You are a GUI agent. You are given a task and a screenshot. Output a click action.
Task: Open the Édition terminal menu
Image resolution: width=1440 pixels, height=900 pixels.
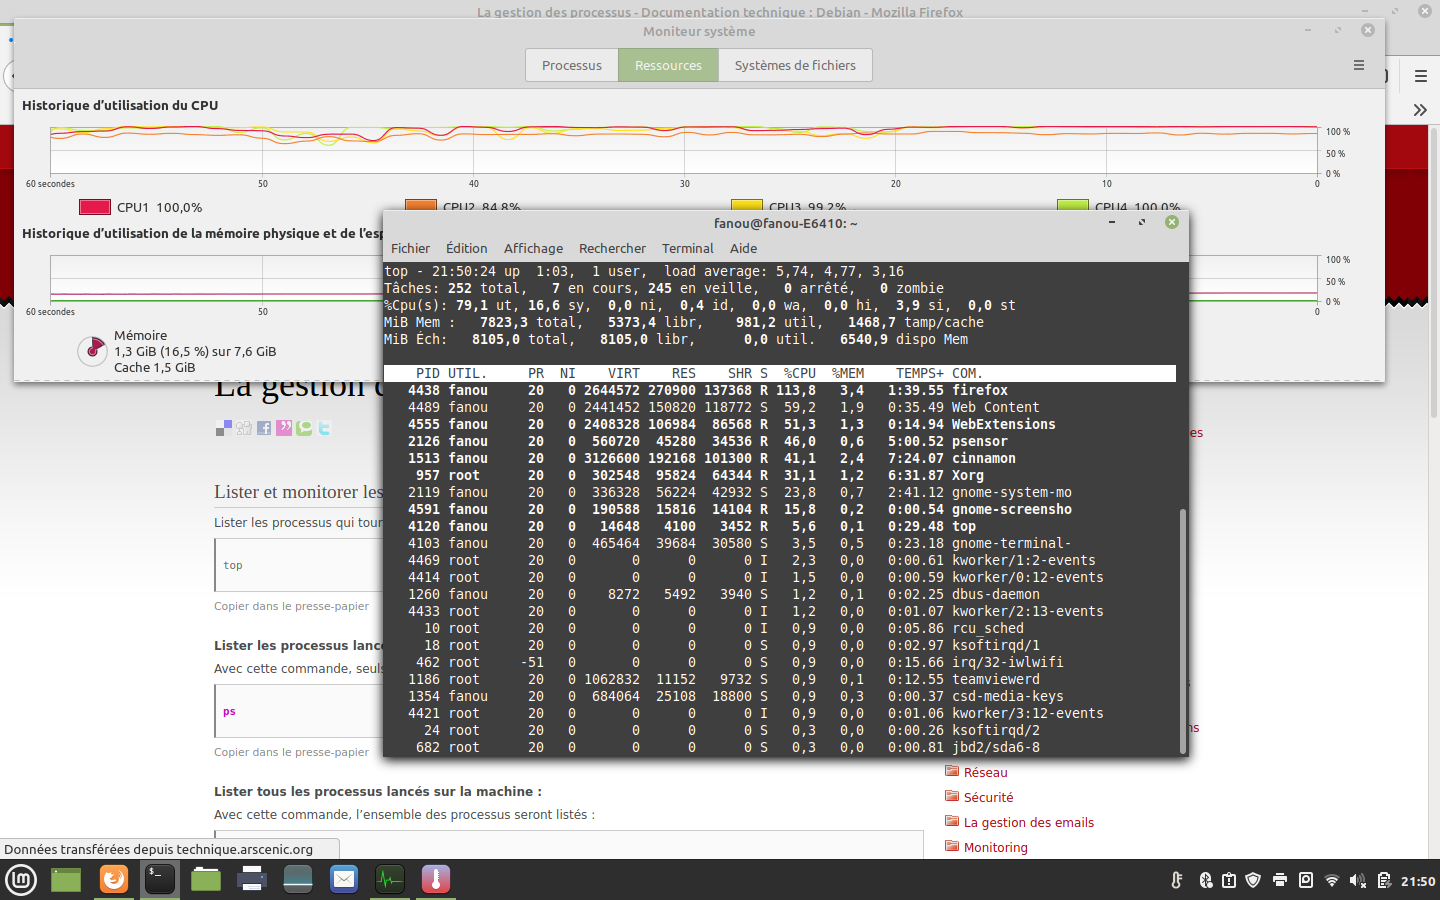pos(466,249)
